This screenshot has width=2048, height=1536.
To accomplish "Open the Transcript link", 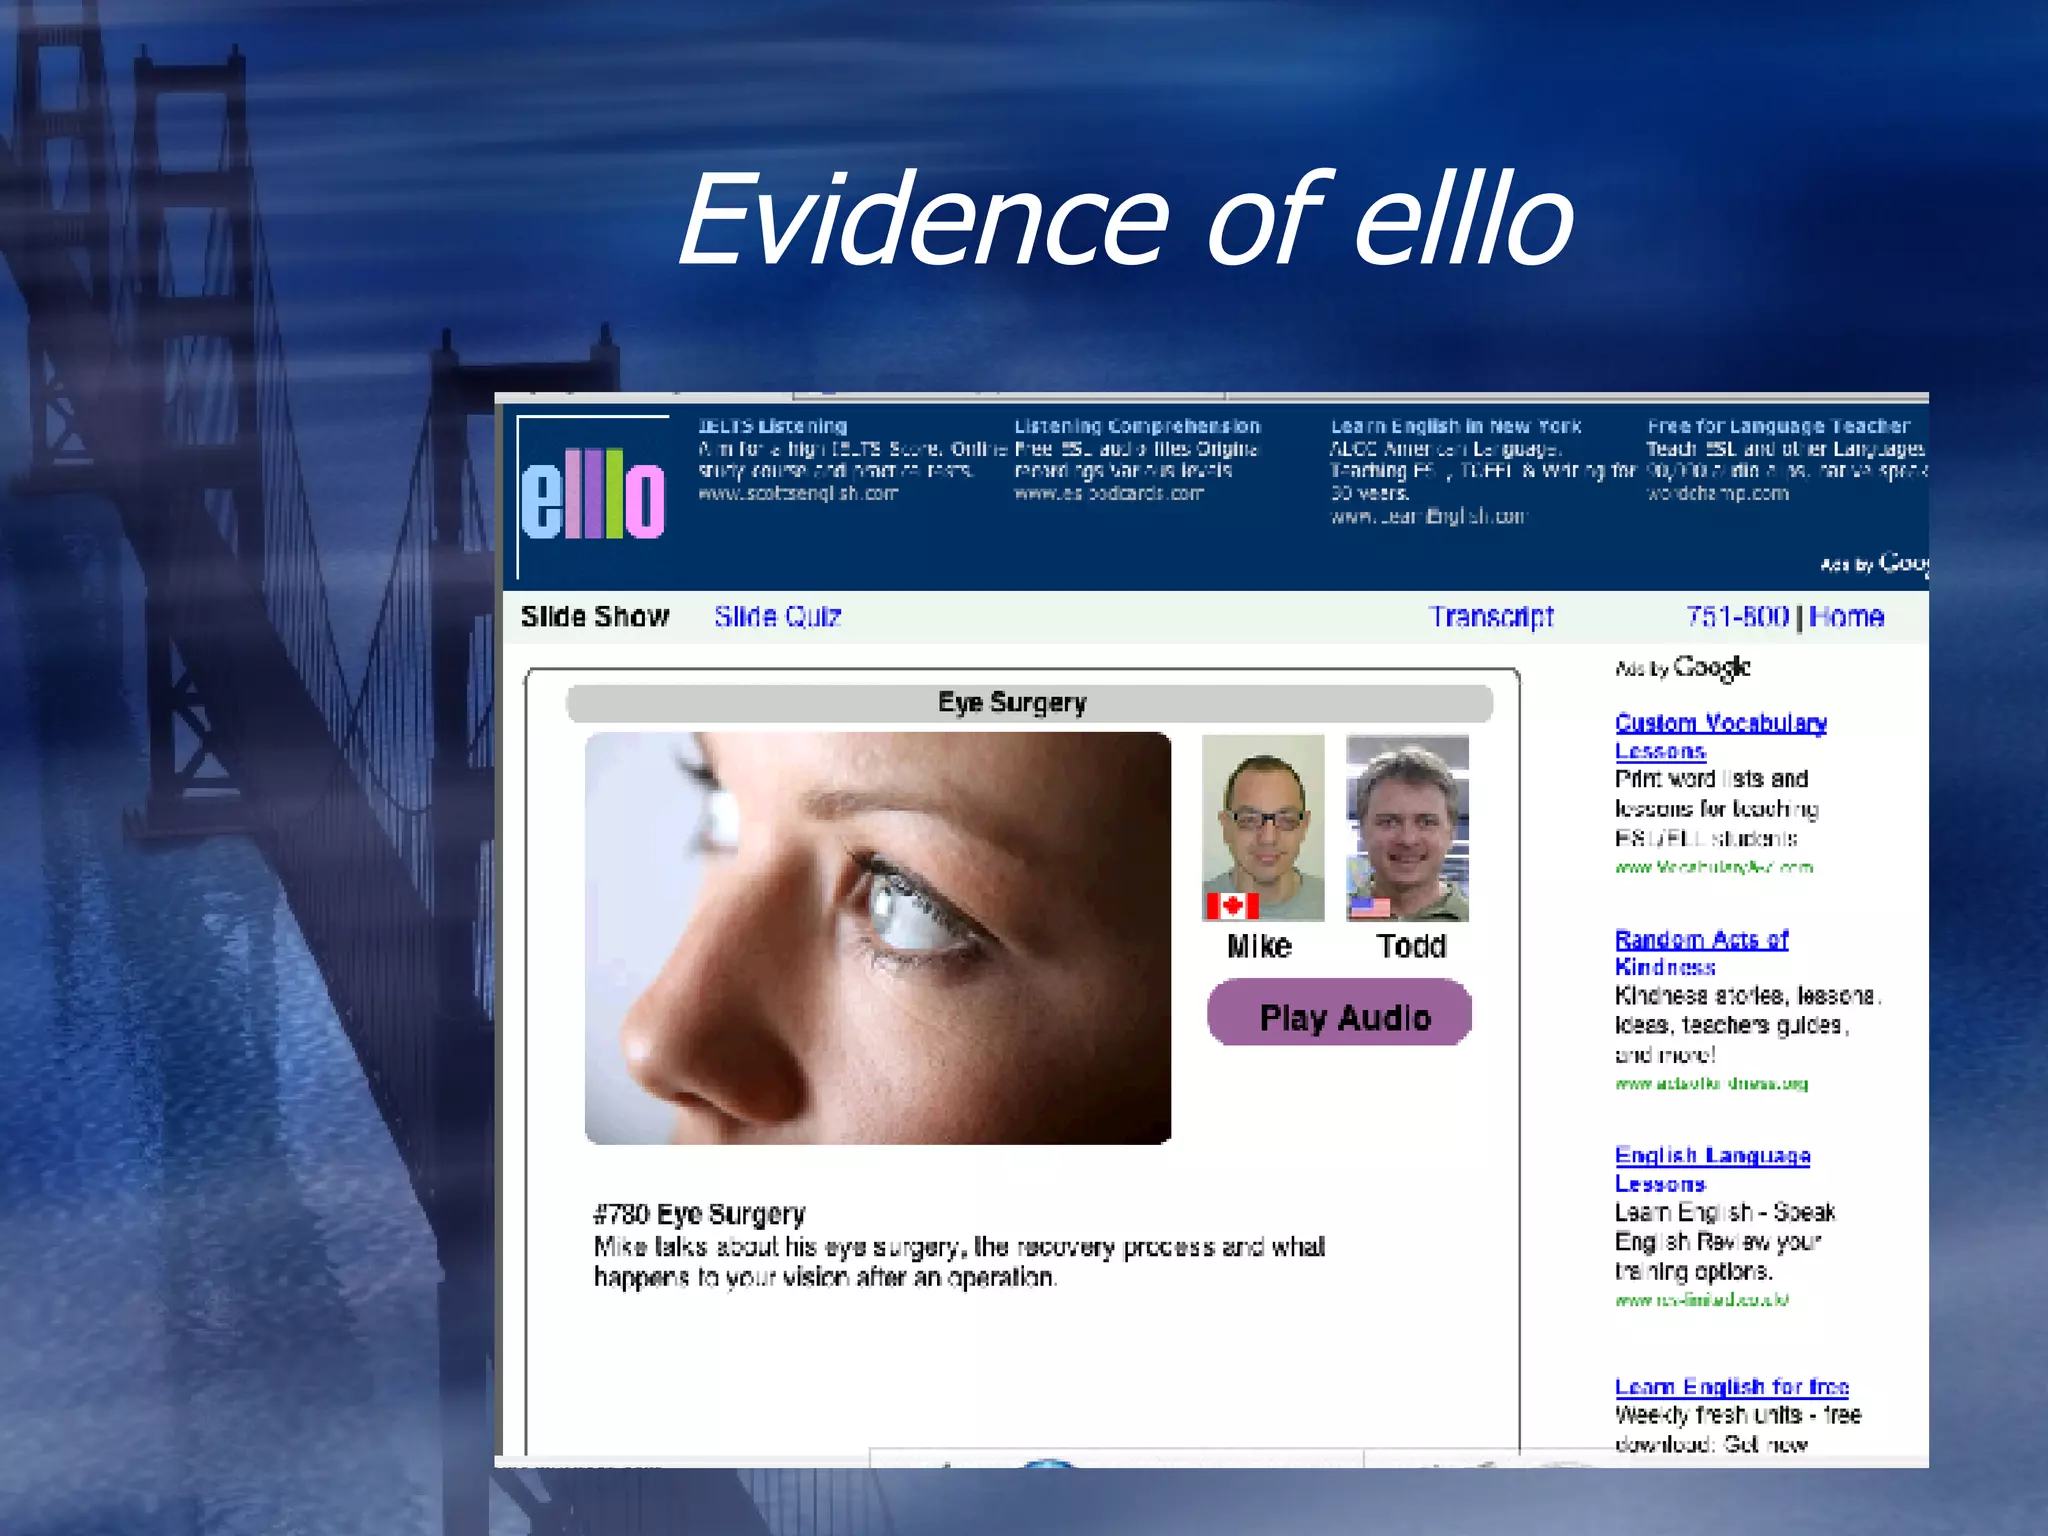I will click(1490, 617).
